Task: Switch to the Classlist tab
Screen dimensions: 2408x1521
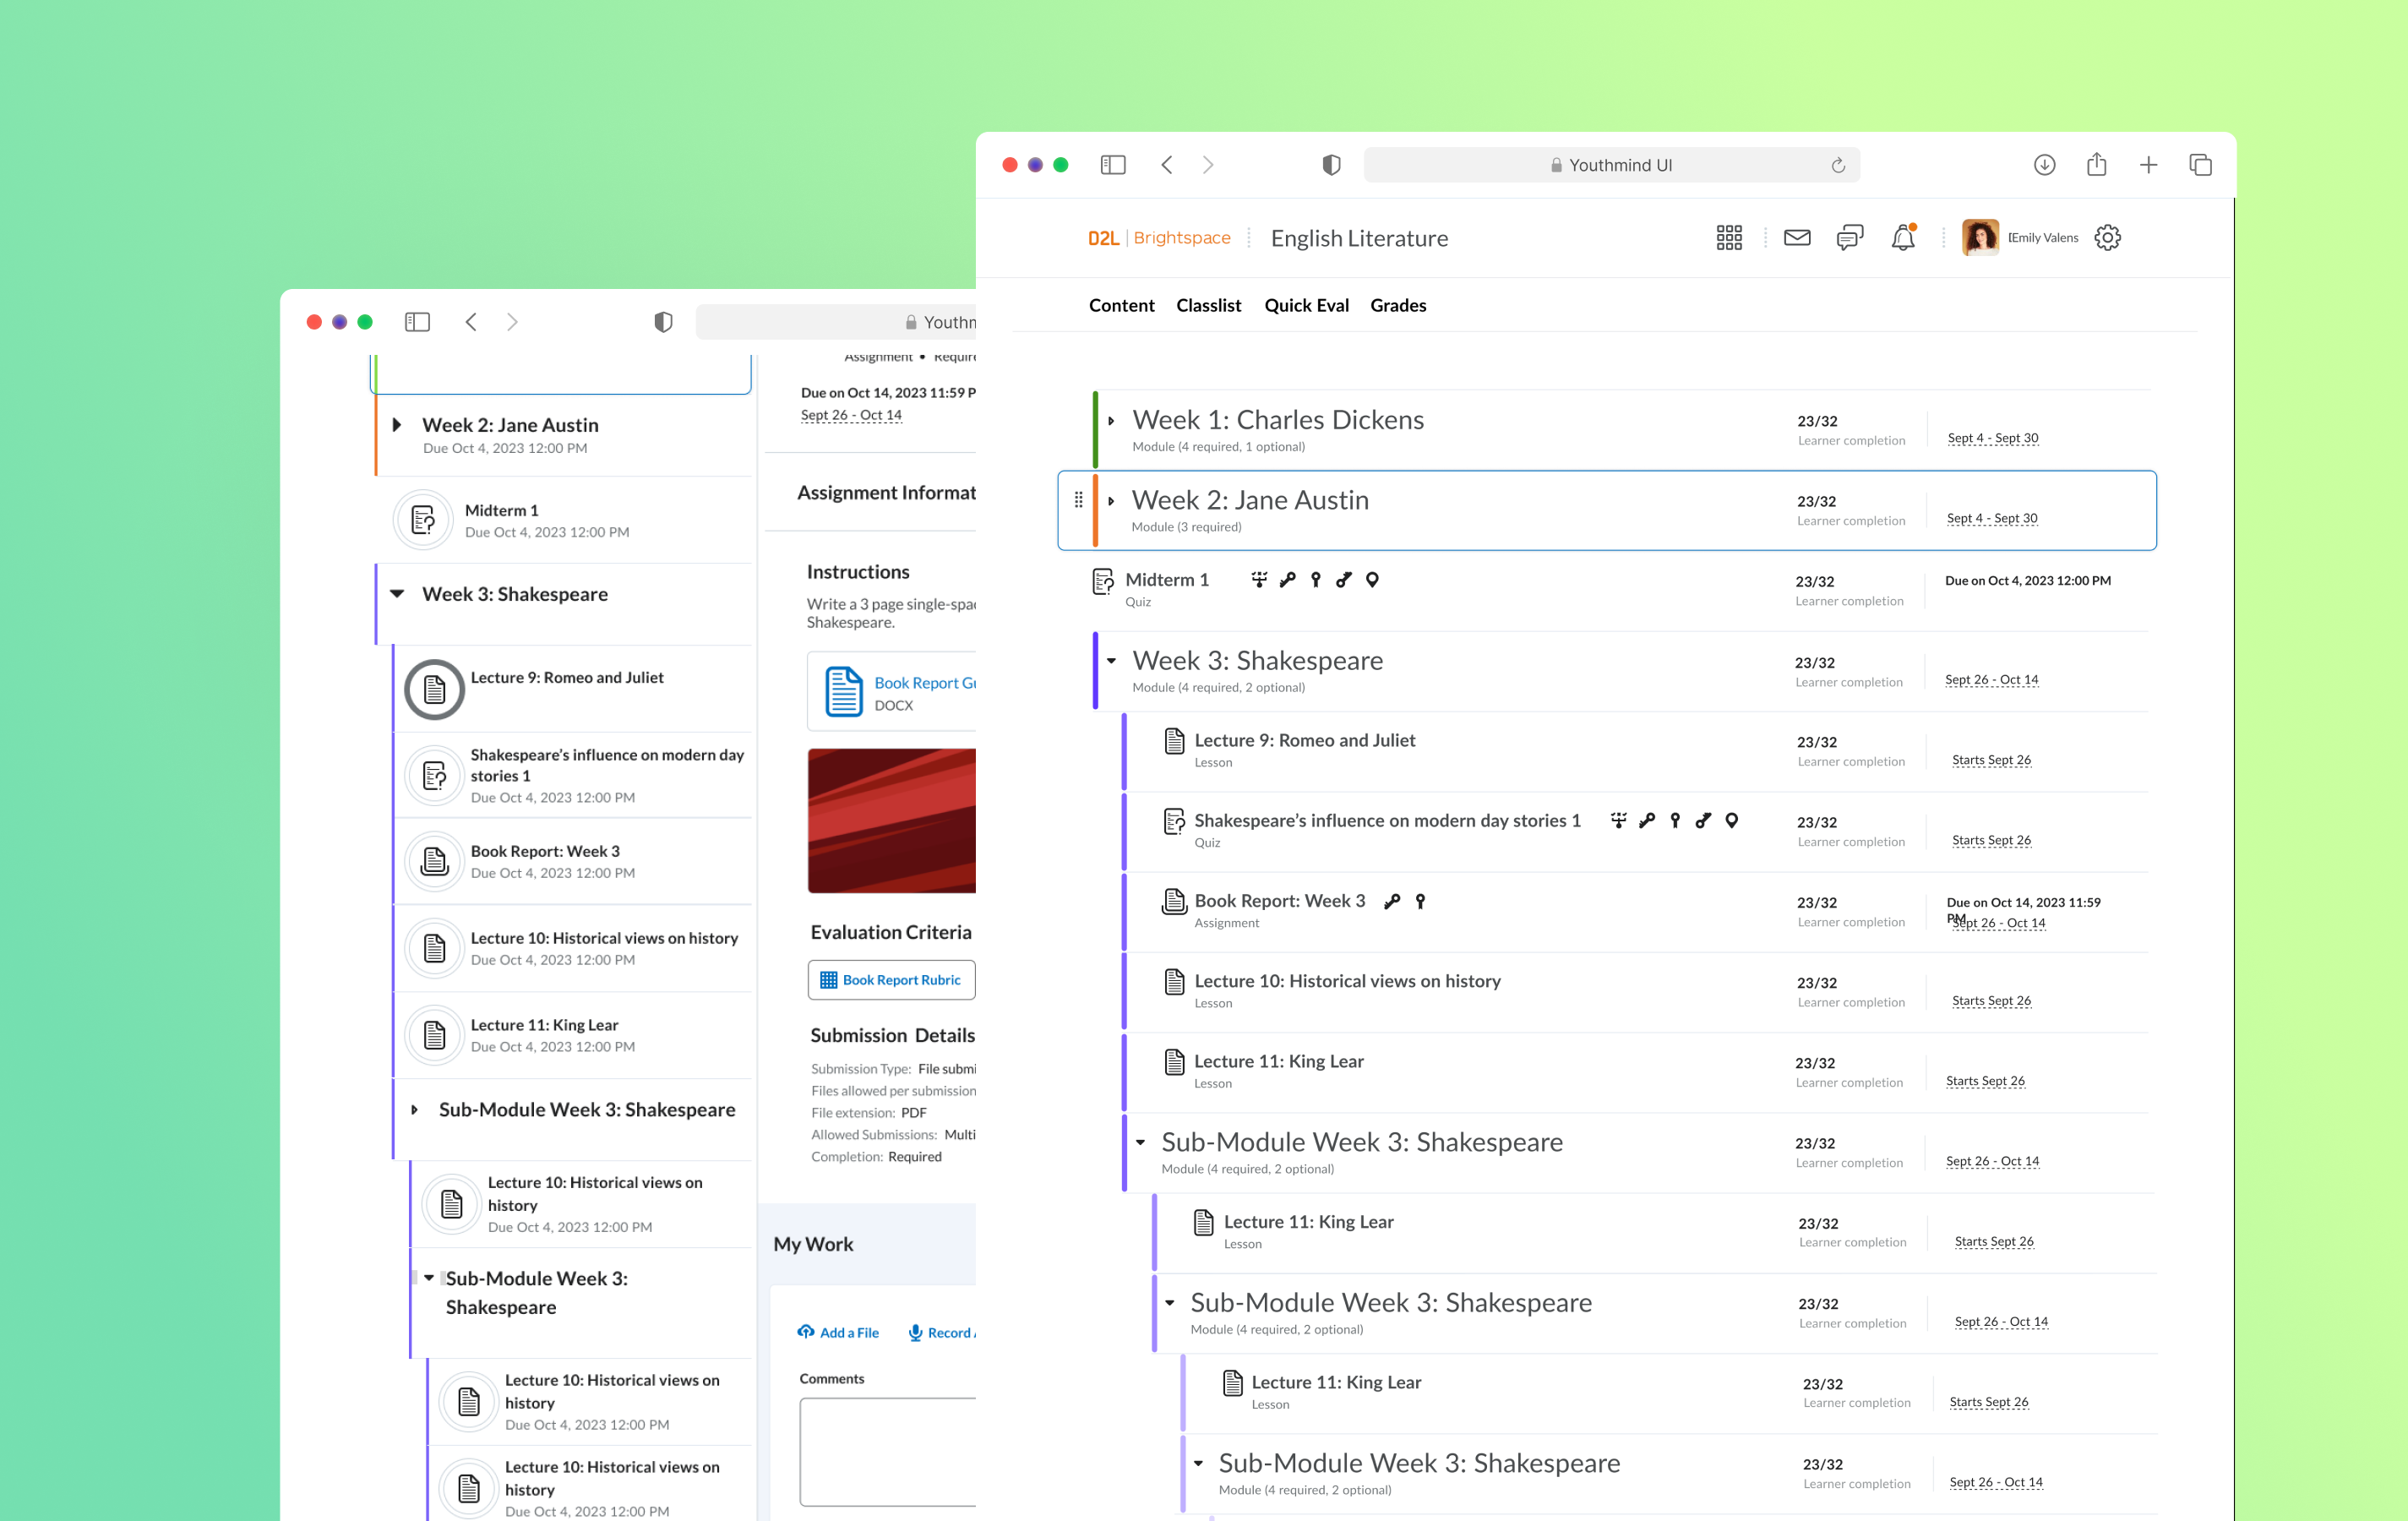Action: [x=1208, y=305]
